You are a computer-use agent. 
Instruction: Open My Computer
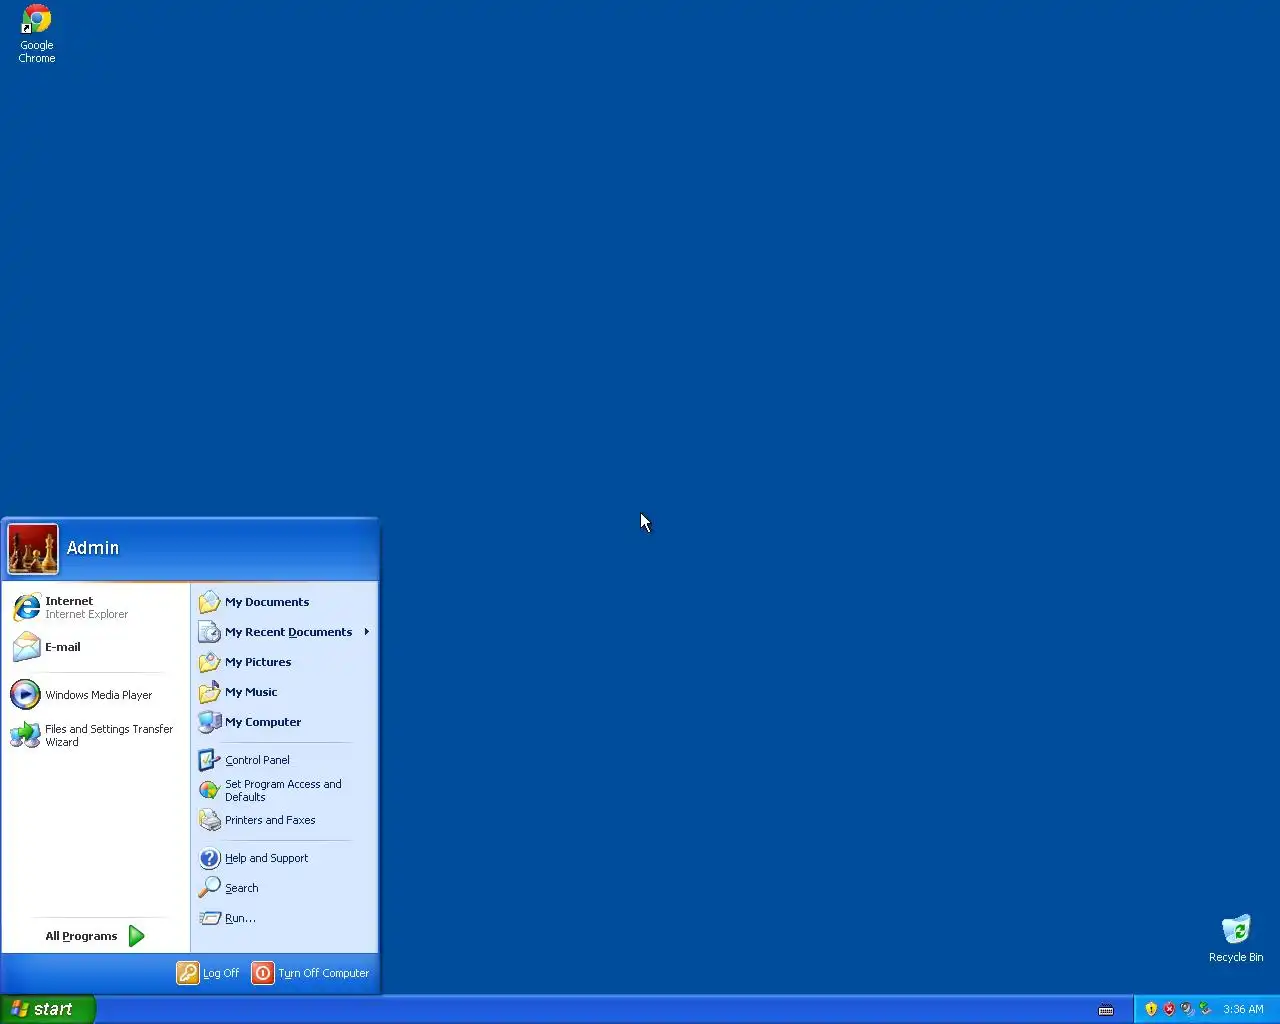[285, 722]
